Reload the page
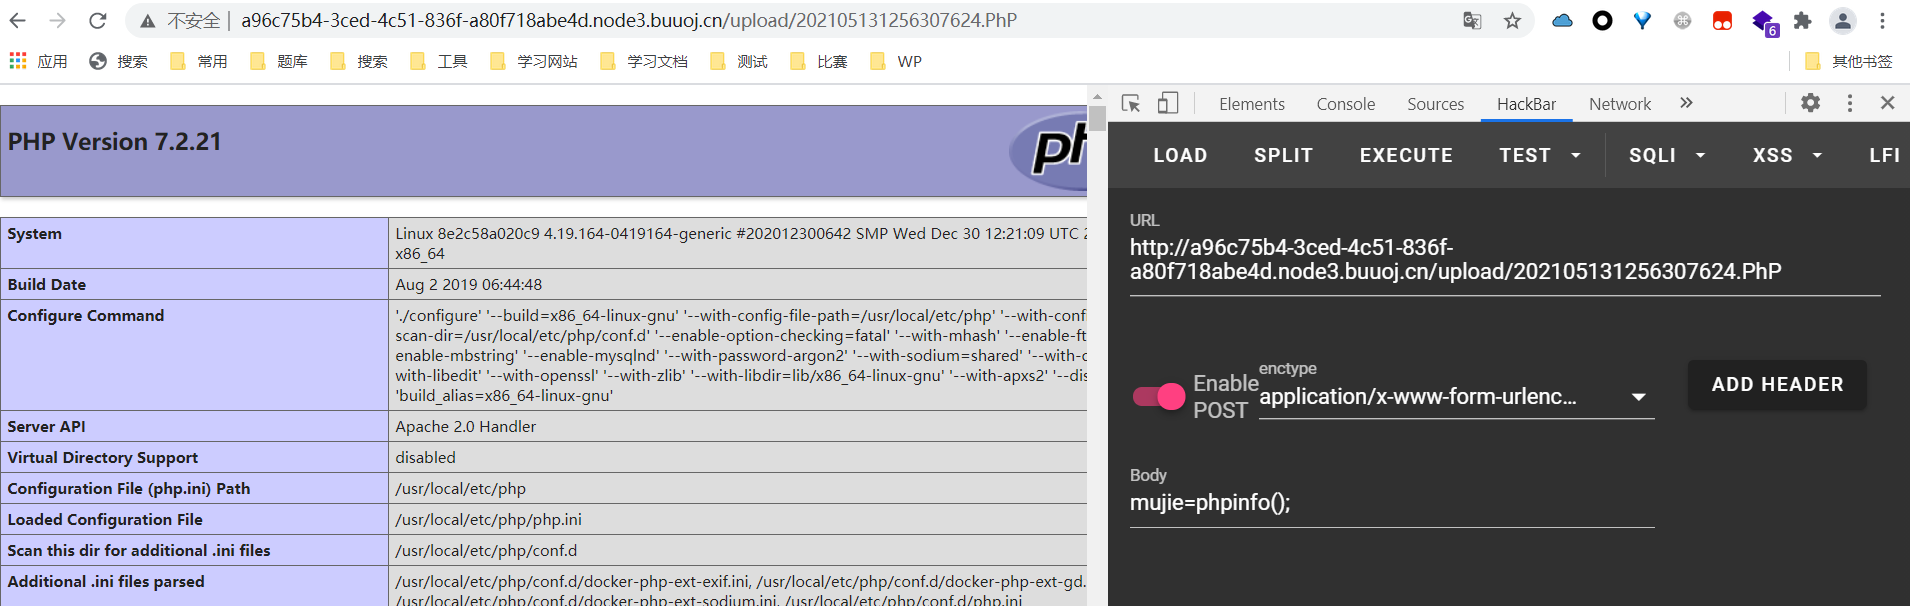 (x=97, y=21)
